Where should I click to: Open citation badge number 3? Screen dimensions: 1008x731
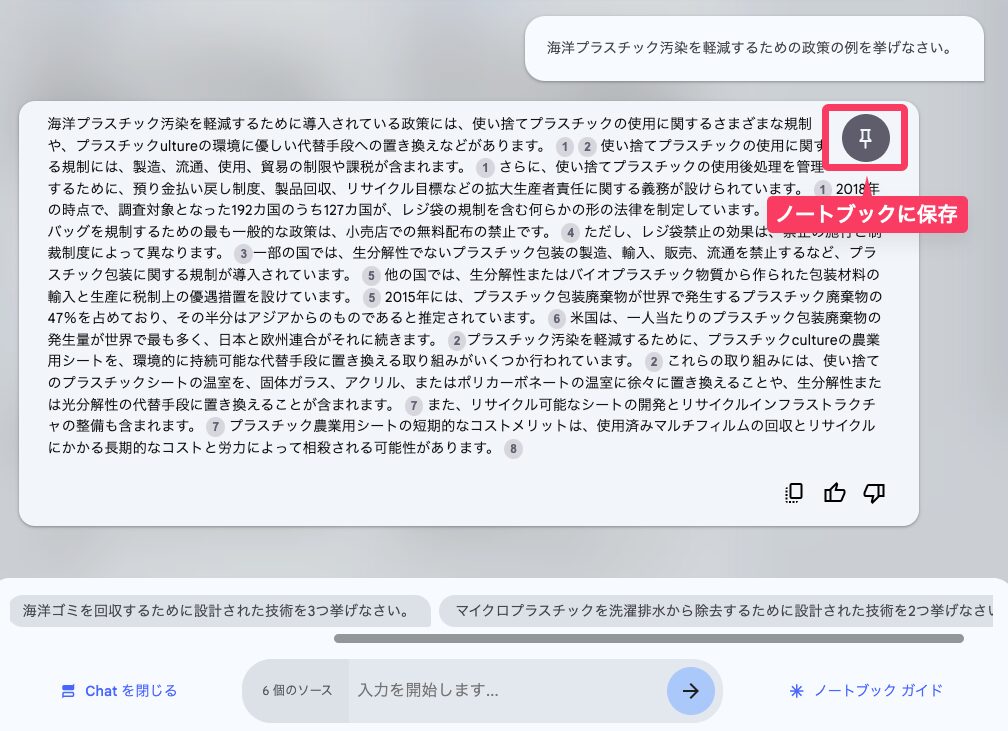point(241,253)
